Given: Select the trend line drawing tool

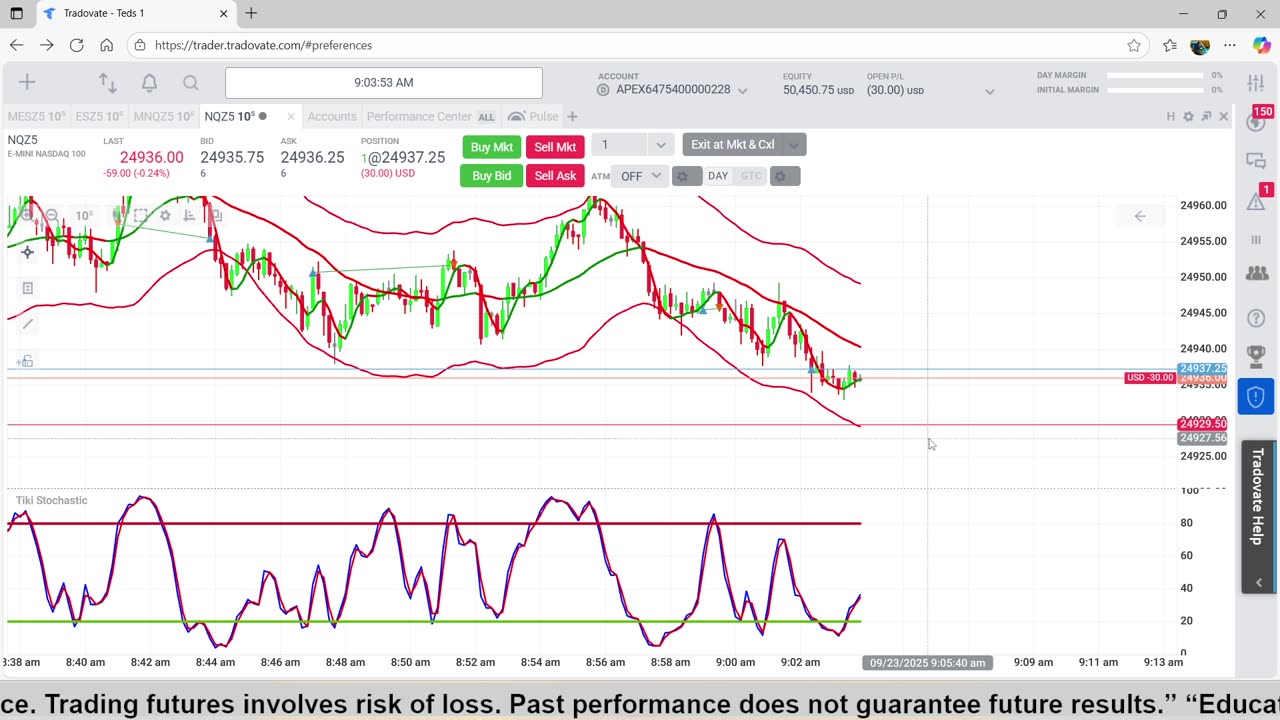Looking at the screenshot, I should pyautogui.click(x=27, y=323).
